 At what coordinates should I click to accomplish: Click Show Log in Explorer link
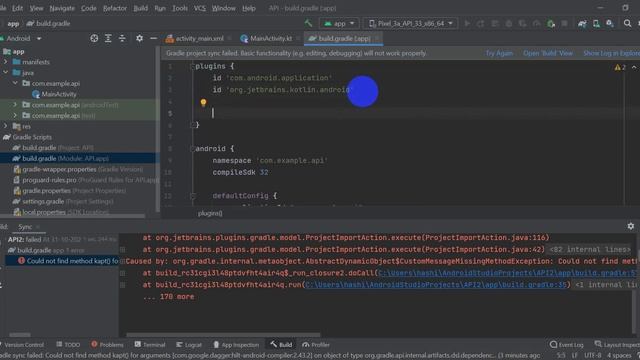pos(611,53)
